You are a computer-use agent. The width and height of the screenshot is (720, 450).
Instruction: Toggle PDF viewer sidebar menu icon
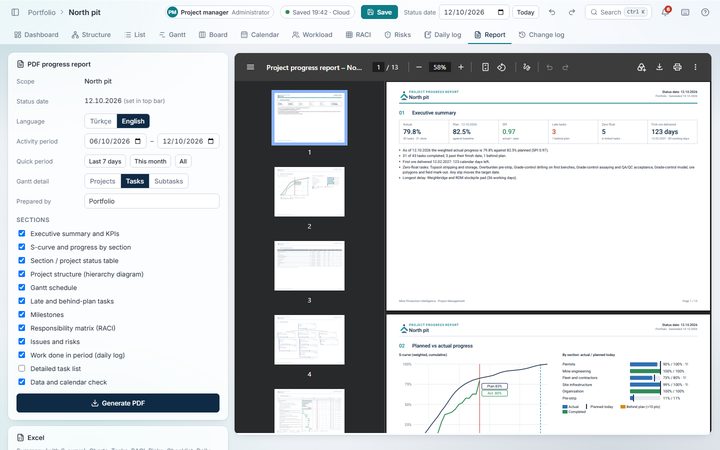(250, 67)
